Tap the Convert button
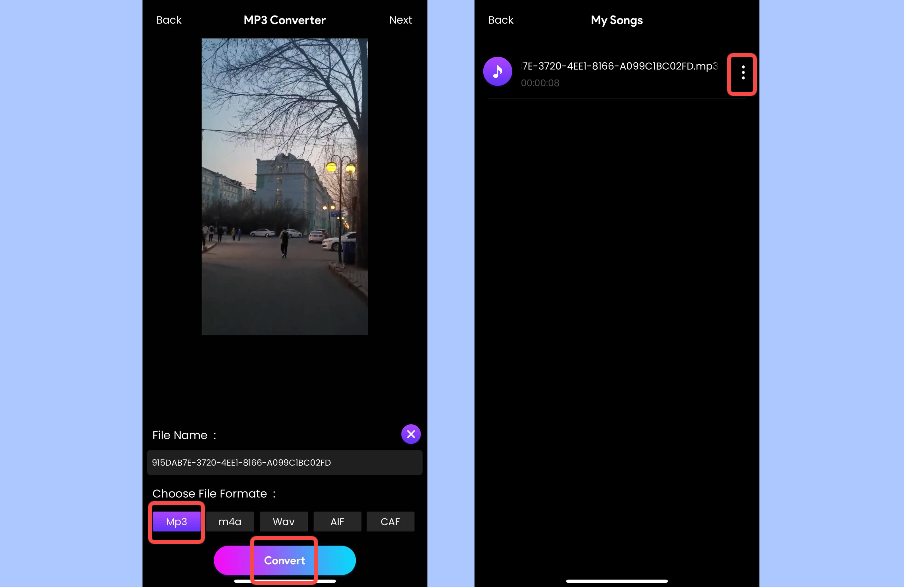The width and height of the screenshot is (904, 587). point(285,560)
